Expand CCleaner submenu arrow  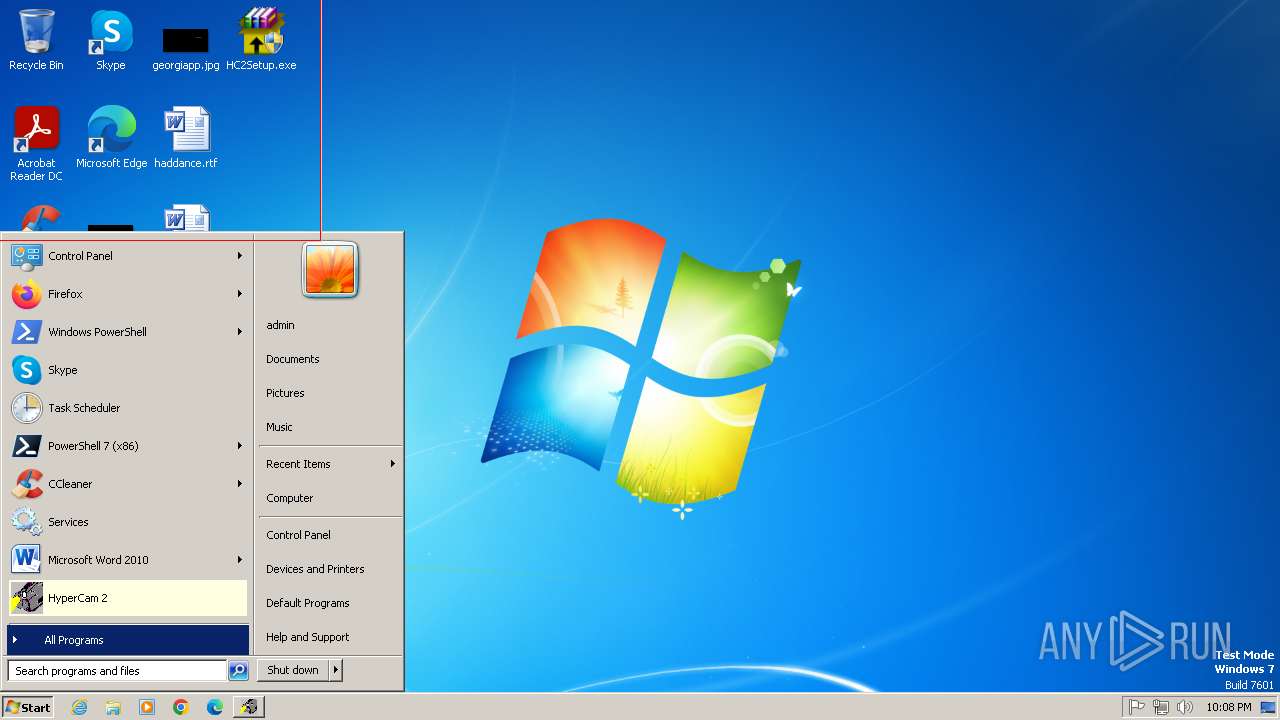tap(240, 484)
